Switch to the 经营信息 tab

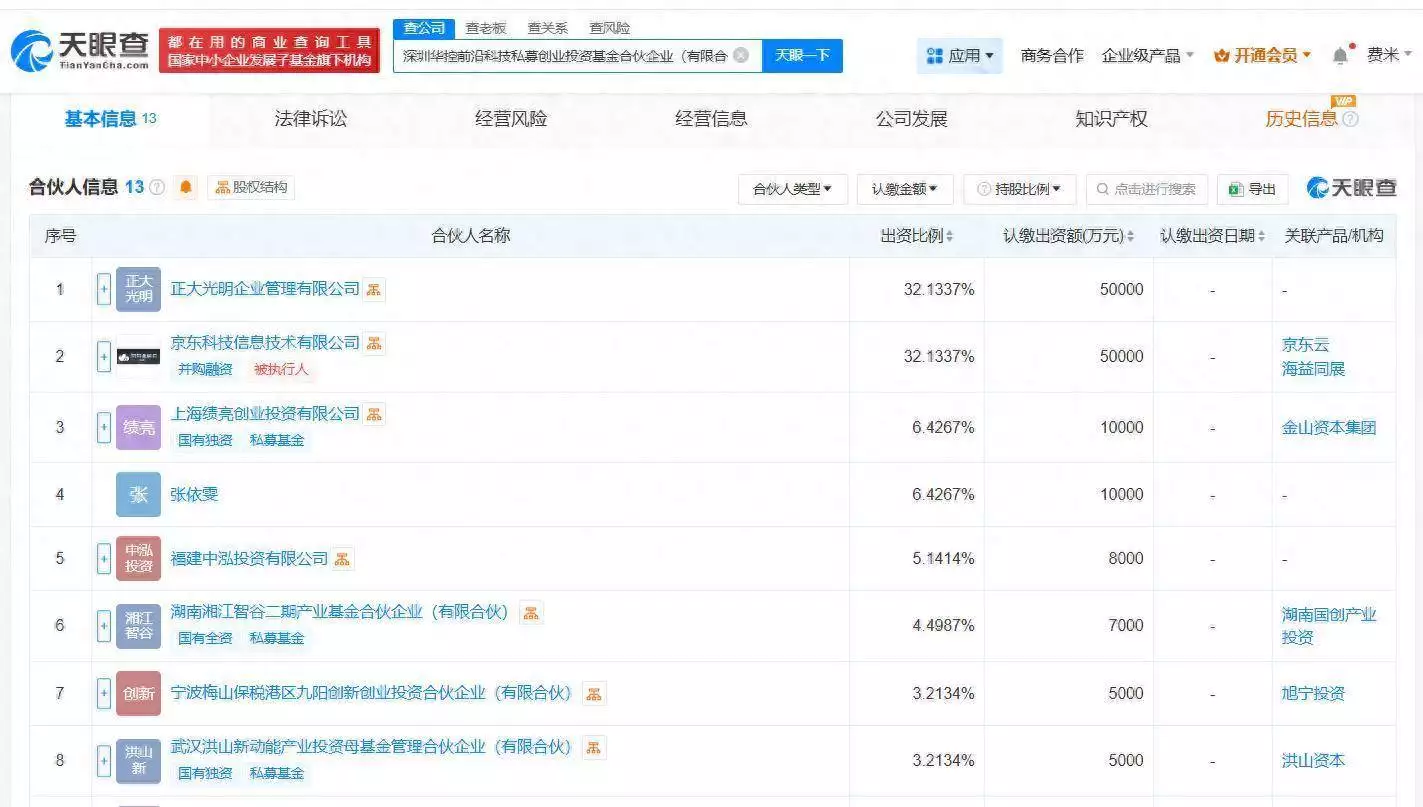point(711,119)
